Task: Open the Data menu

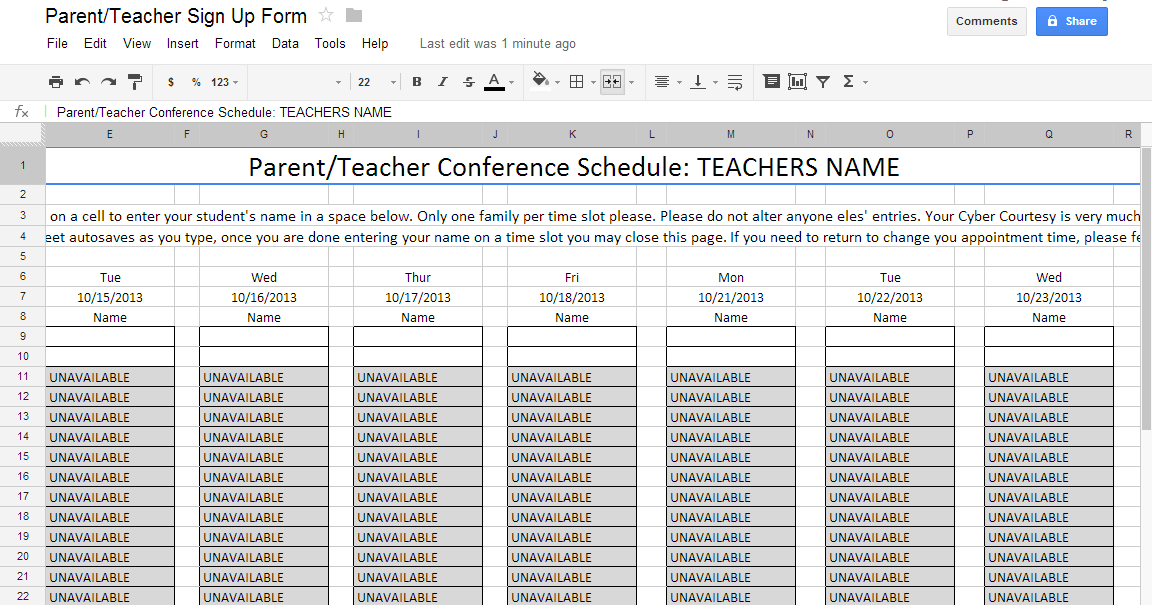Action: pos(285,43)
